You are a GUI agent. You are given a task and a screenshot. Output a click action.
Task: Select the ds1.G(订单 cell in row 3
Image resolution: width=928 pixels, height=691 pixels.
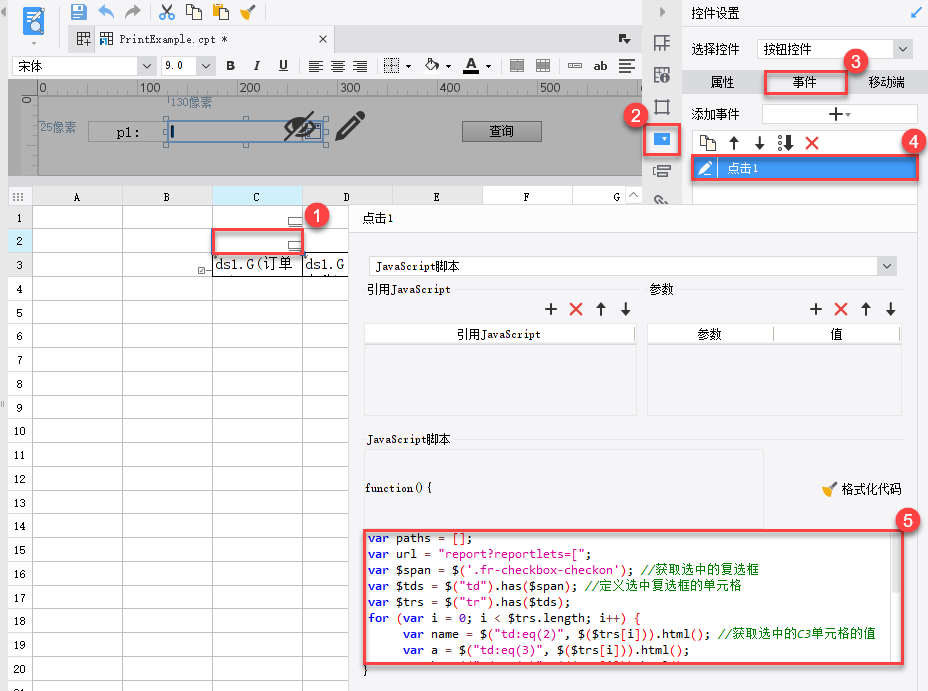click(257, 264)
